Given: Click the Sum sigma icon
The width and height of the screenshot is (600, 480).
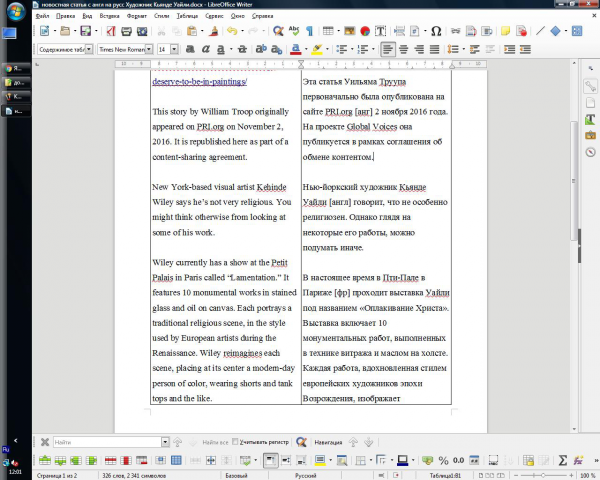Looking at the screenshot, I should (x=562, y=460).
